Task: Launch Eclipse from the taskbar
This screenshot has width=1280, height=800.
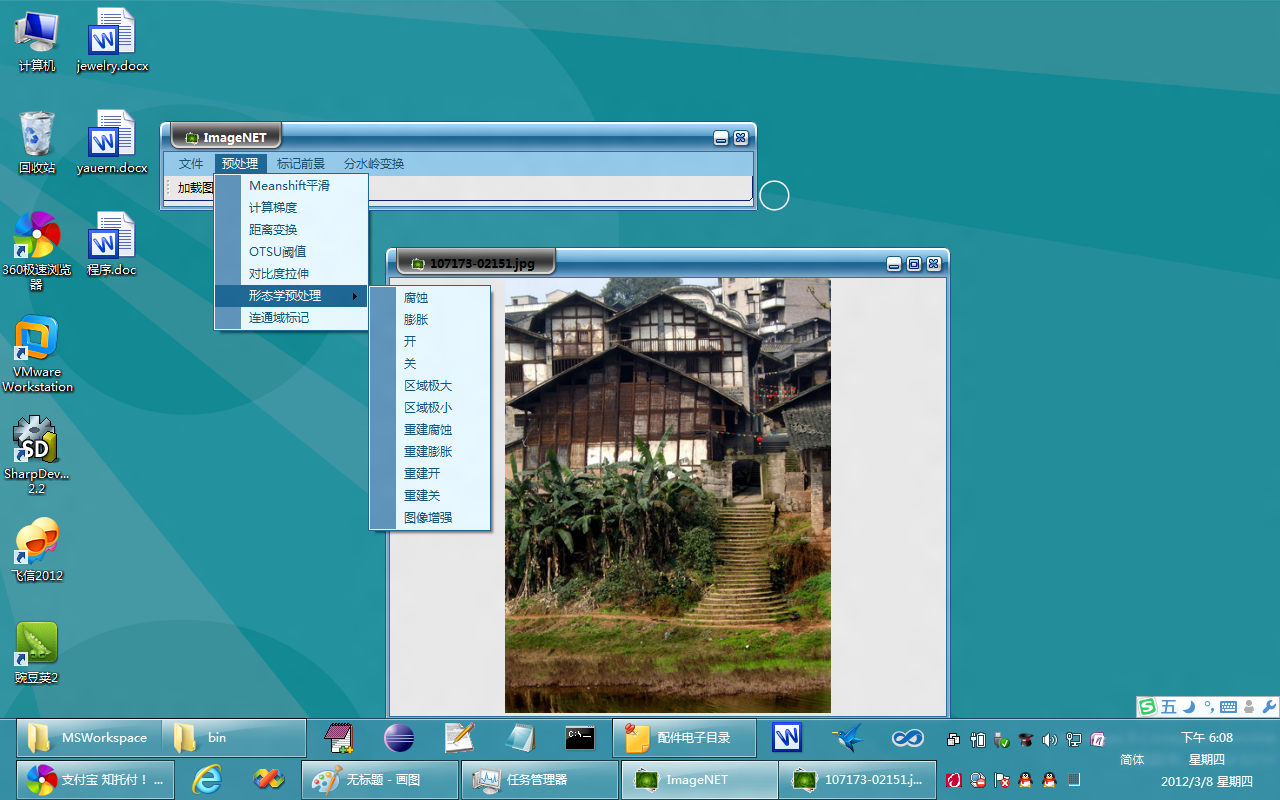Action: point(399,738)
